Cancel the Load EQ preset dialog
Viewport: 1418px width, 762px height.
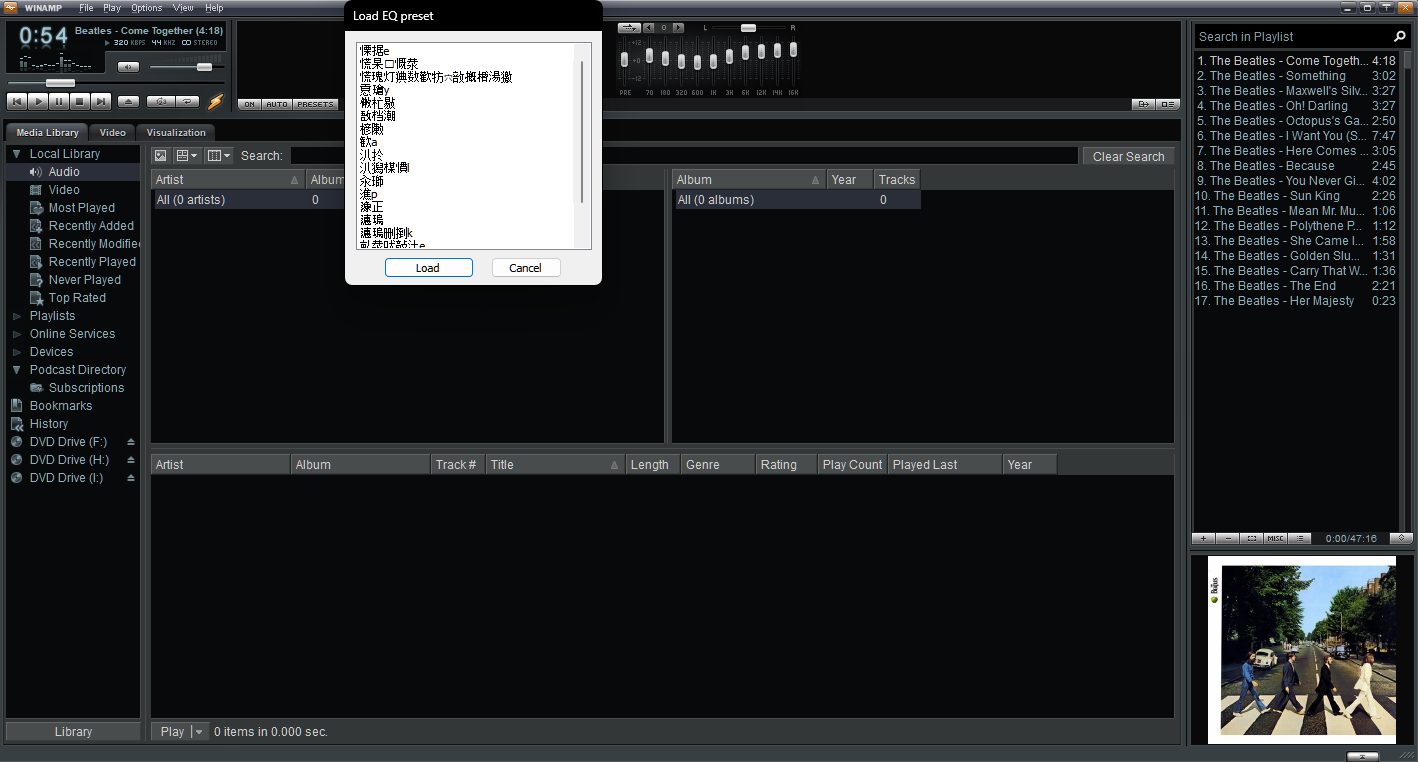point(525,268)
